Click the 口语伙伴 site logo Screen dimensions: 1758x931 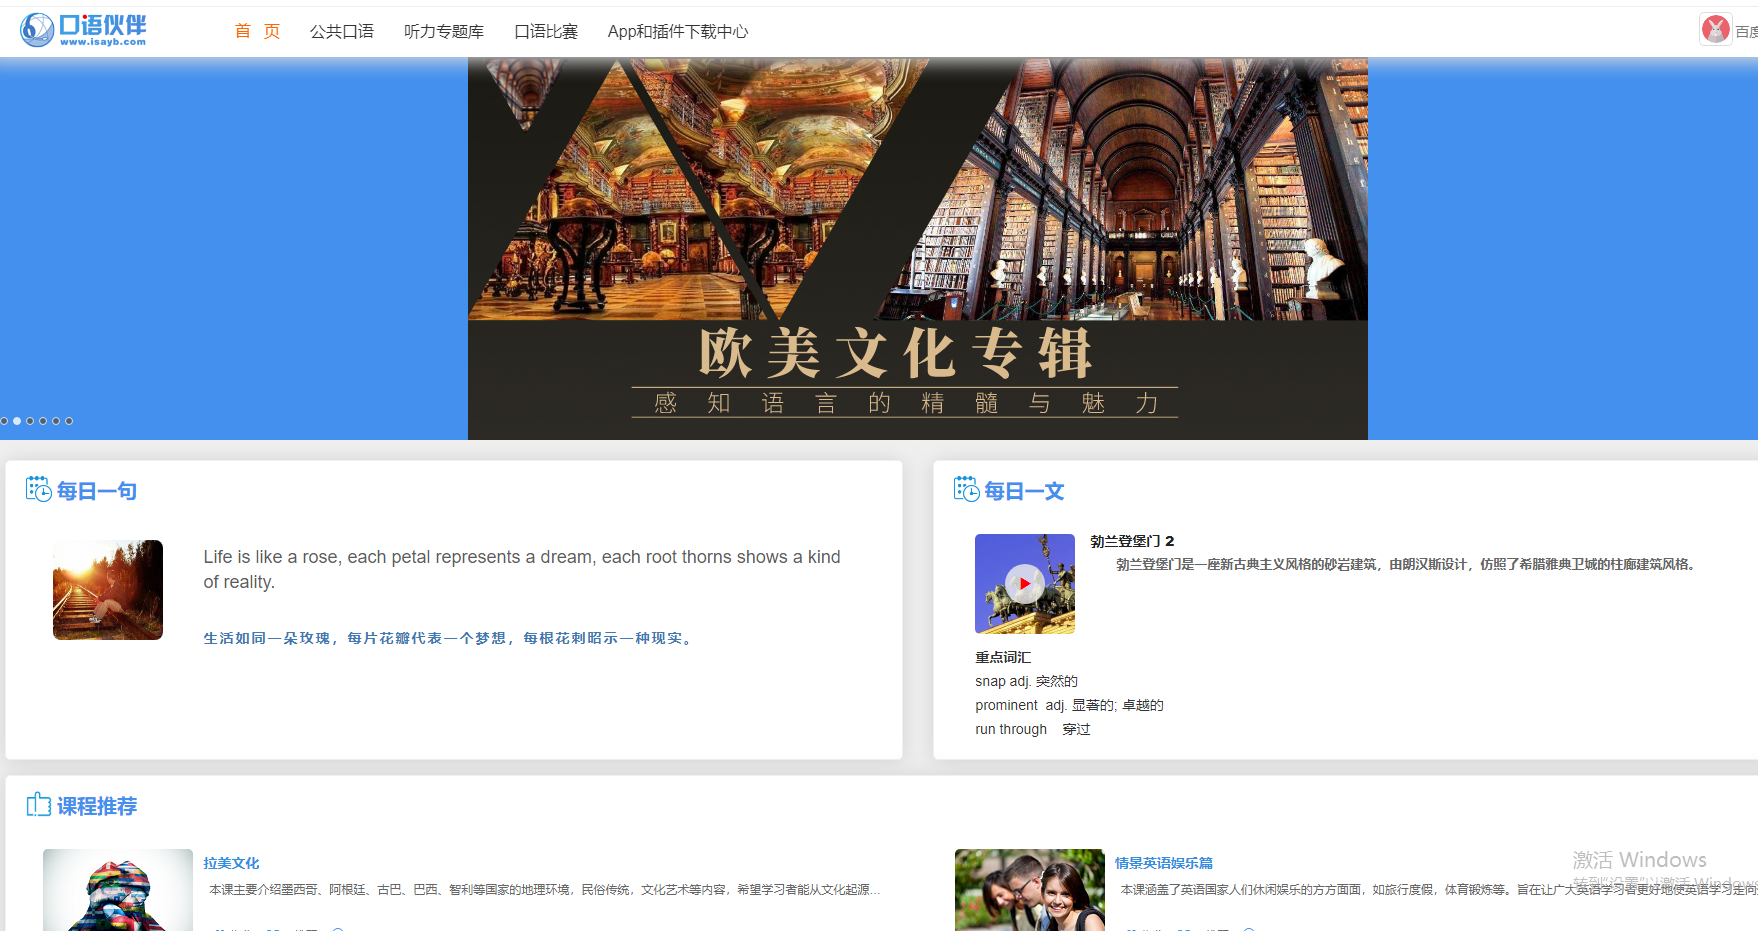click(85, 29)
